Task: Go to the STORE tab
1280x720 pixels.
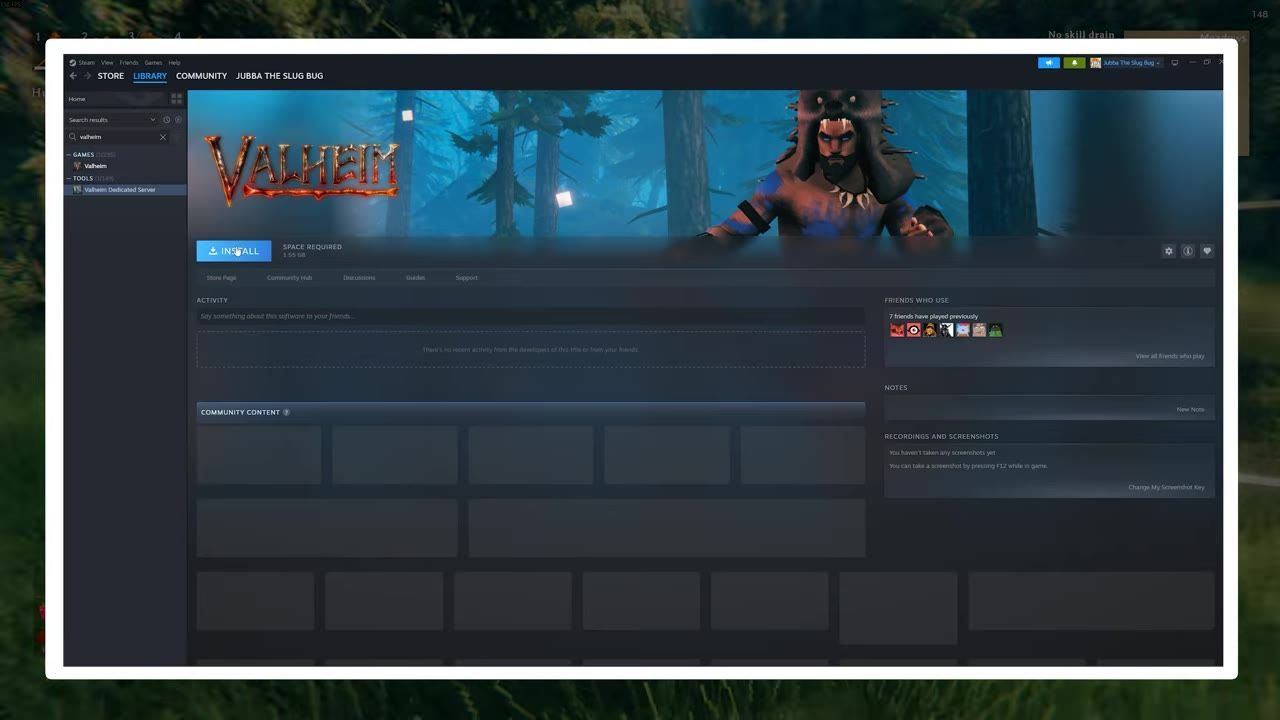Action: coord(111,76)
